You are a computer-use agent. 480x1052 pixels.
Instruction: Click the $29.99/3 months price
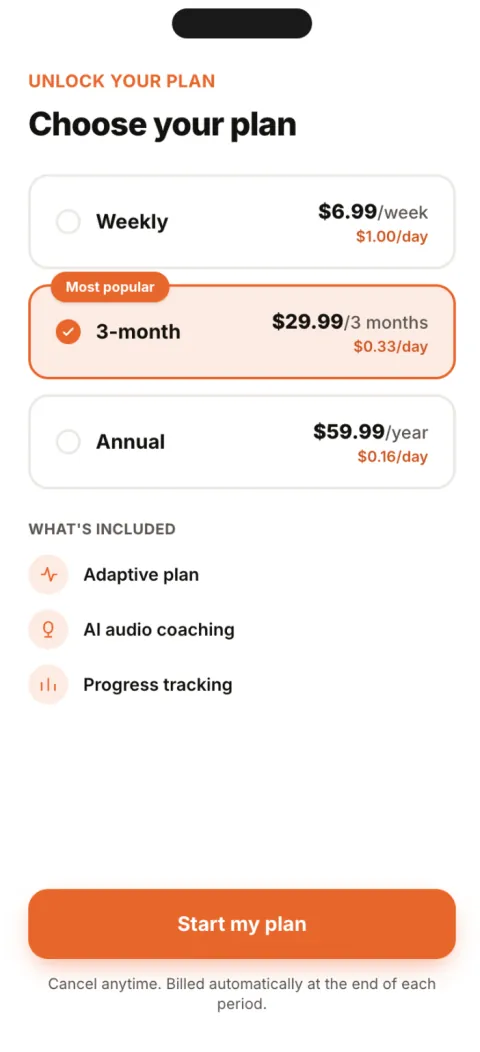coord(350,322)
